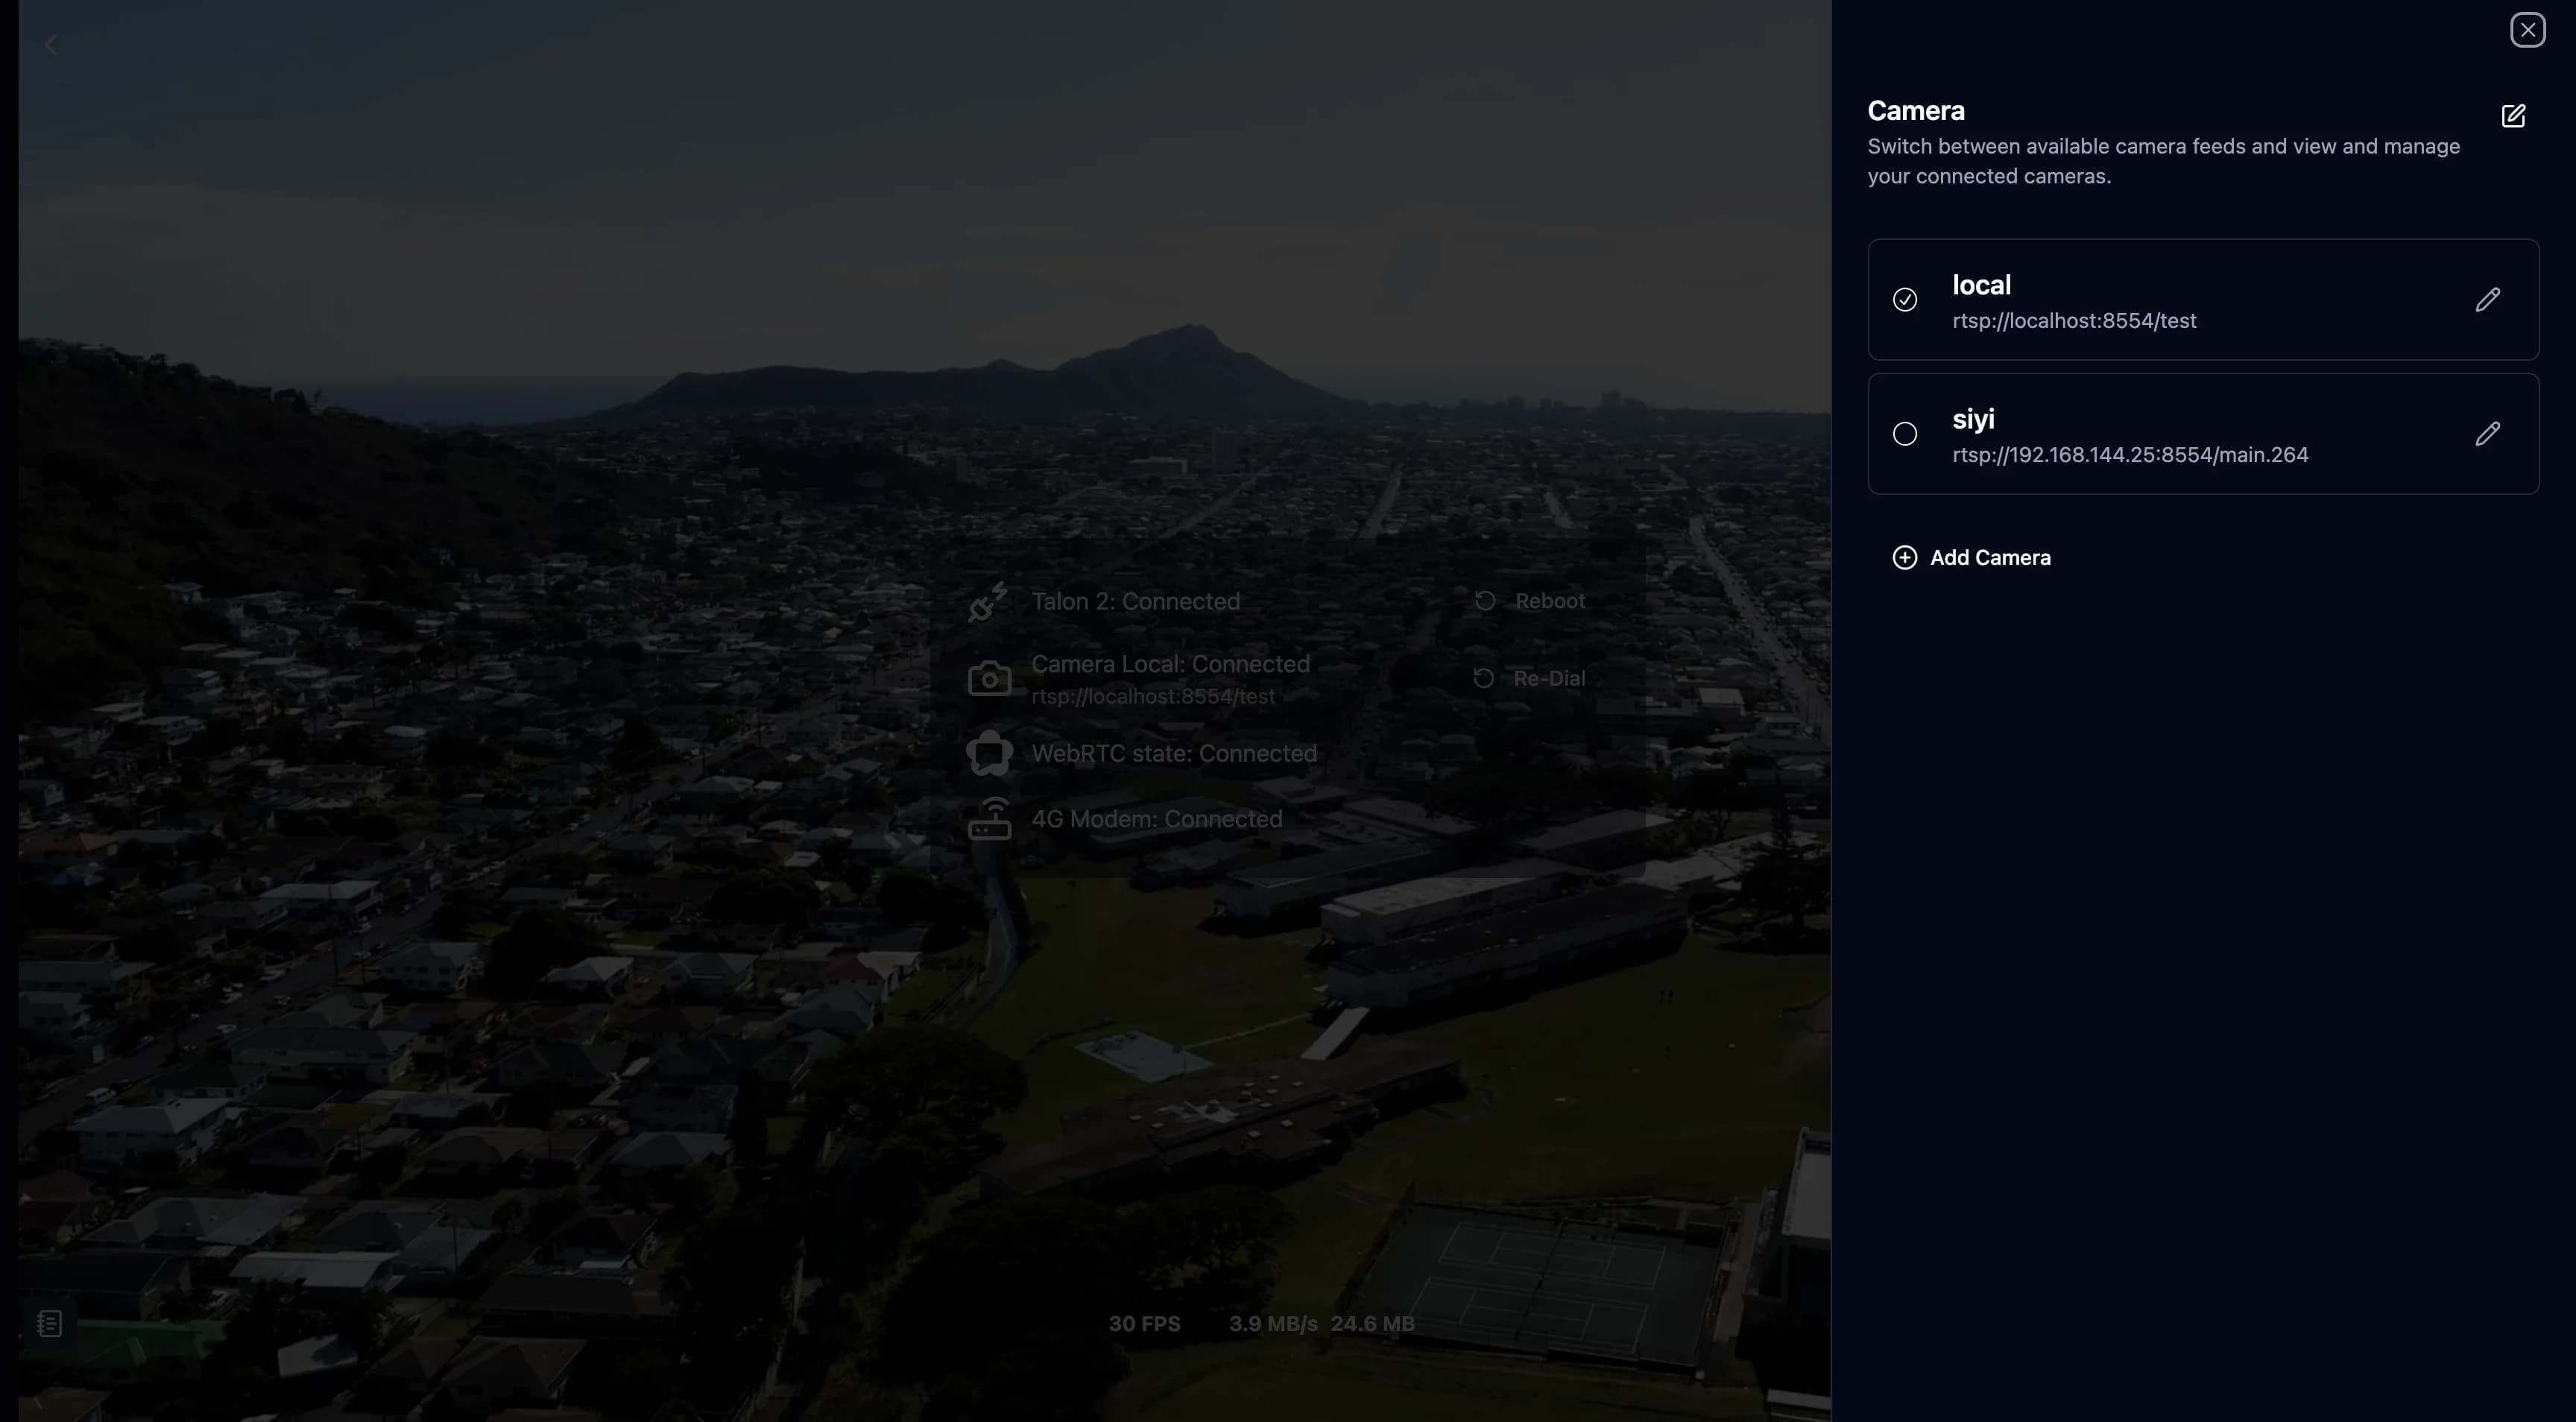The image size is (2576, 1422).
Task: Select the siyi camera radio button
Action: 1904,433
